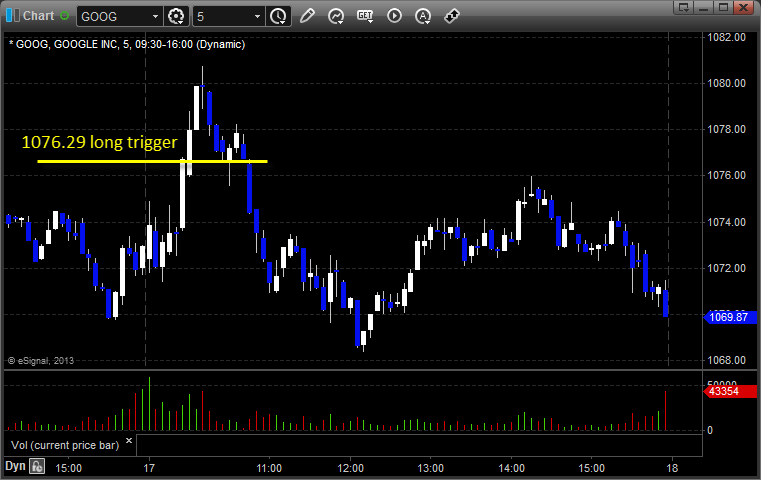Click the 1068.00 price axis label
Image resolution: width=761 pixels, height=480 pixels.
pos(727,361)
